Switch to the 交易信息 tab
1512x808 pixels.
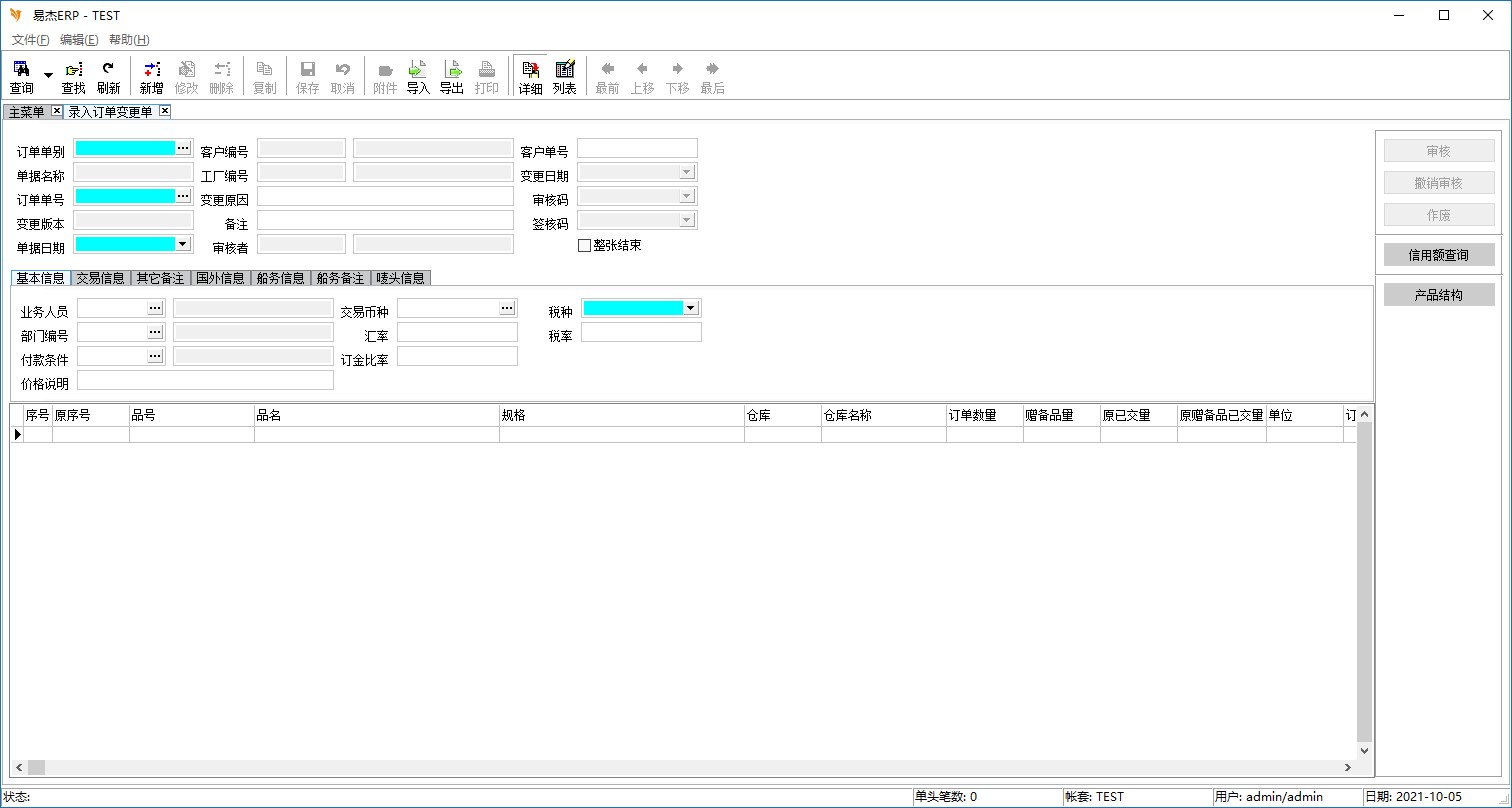coord(101,278)
